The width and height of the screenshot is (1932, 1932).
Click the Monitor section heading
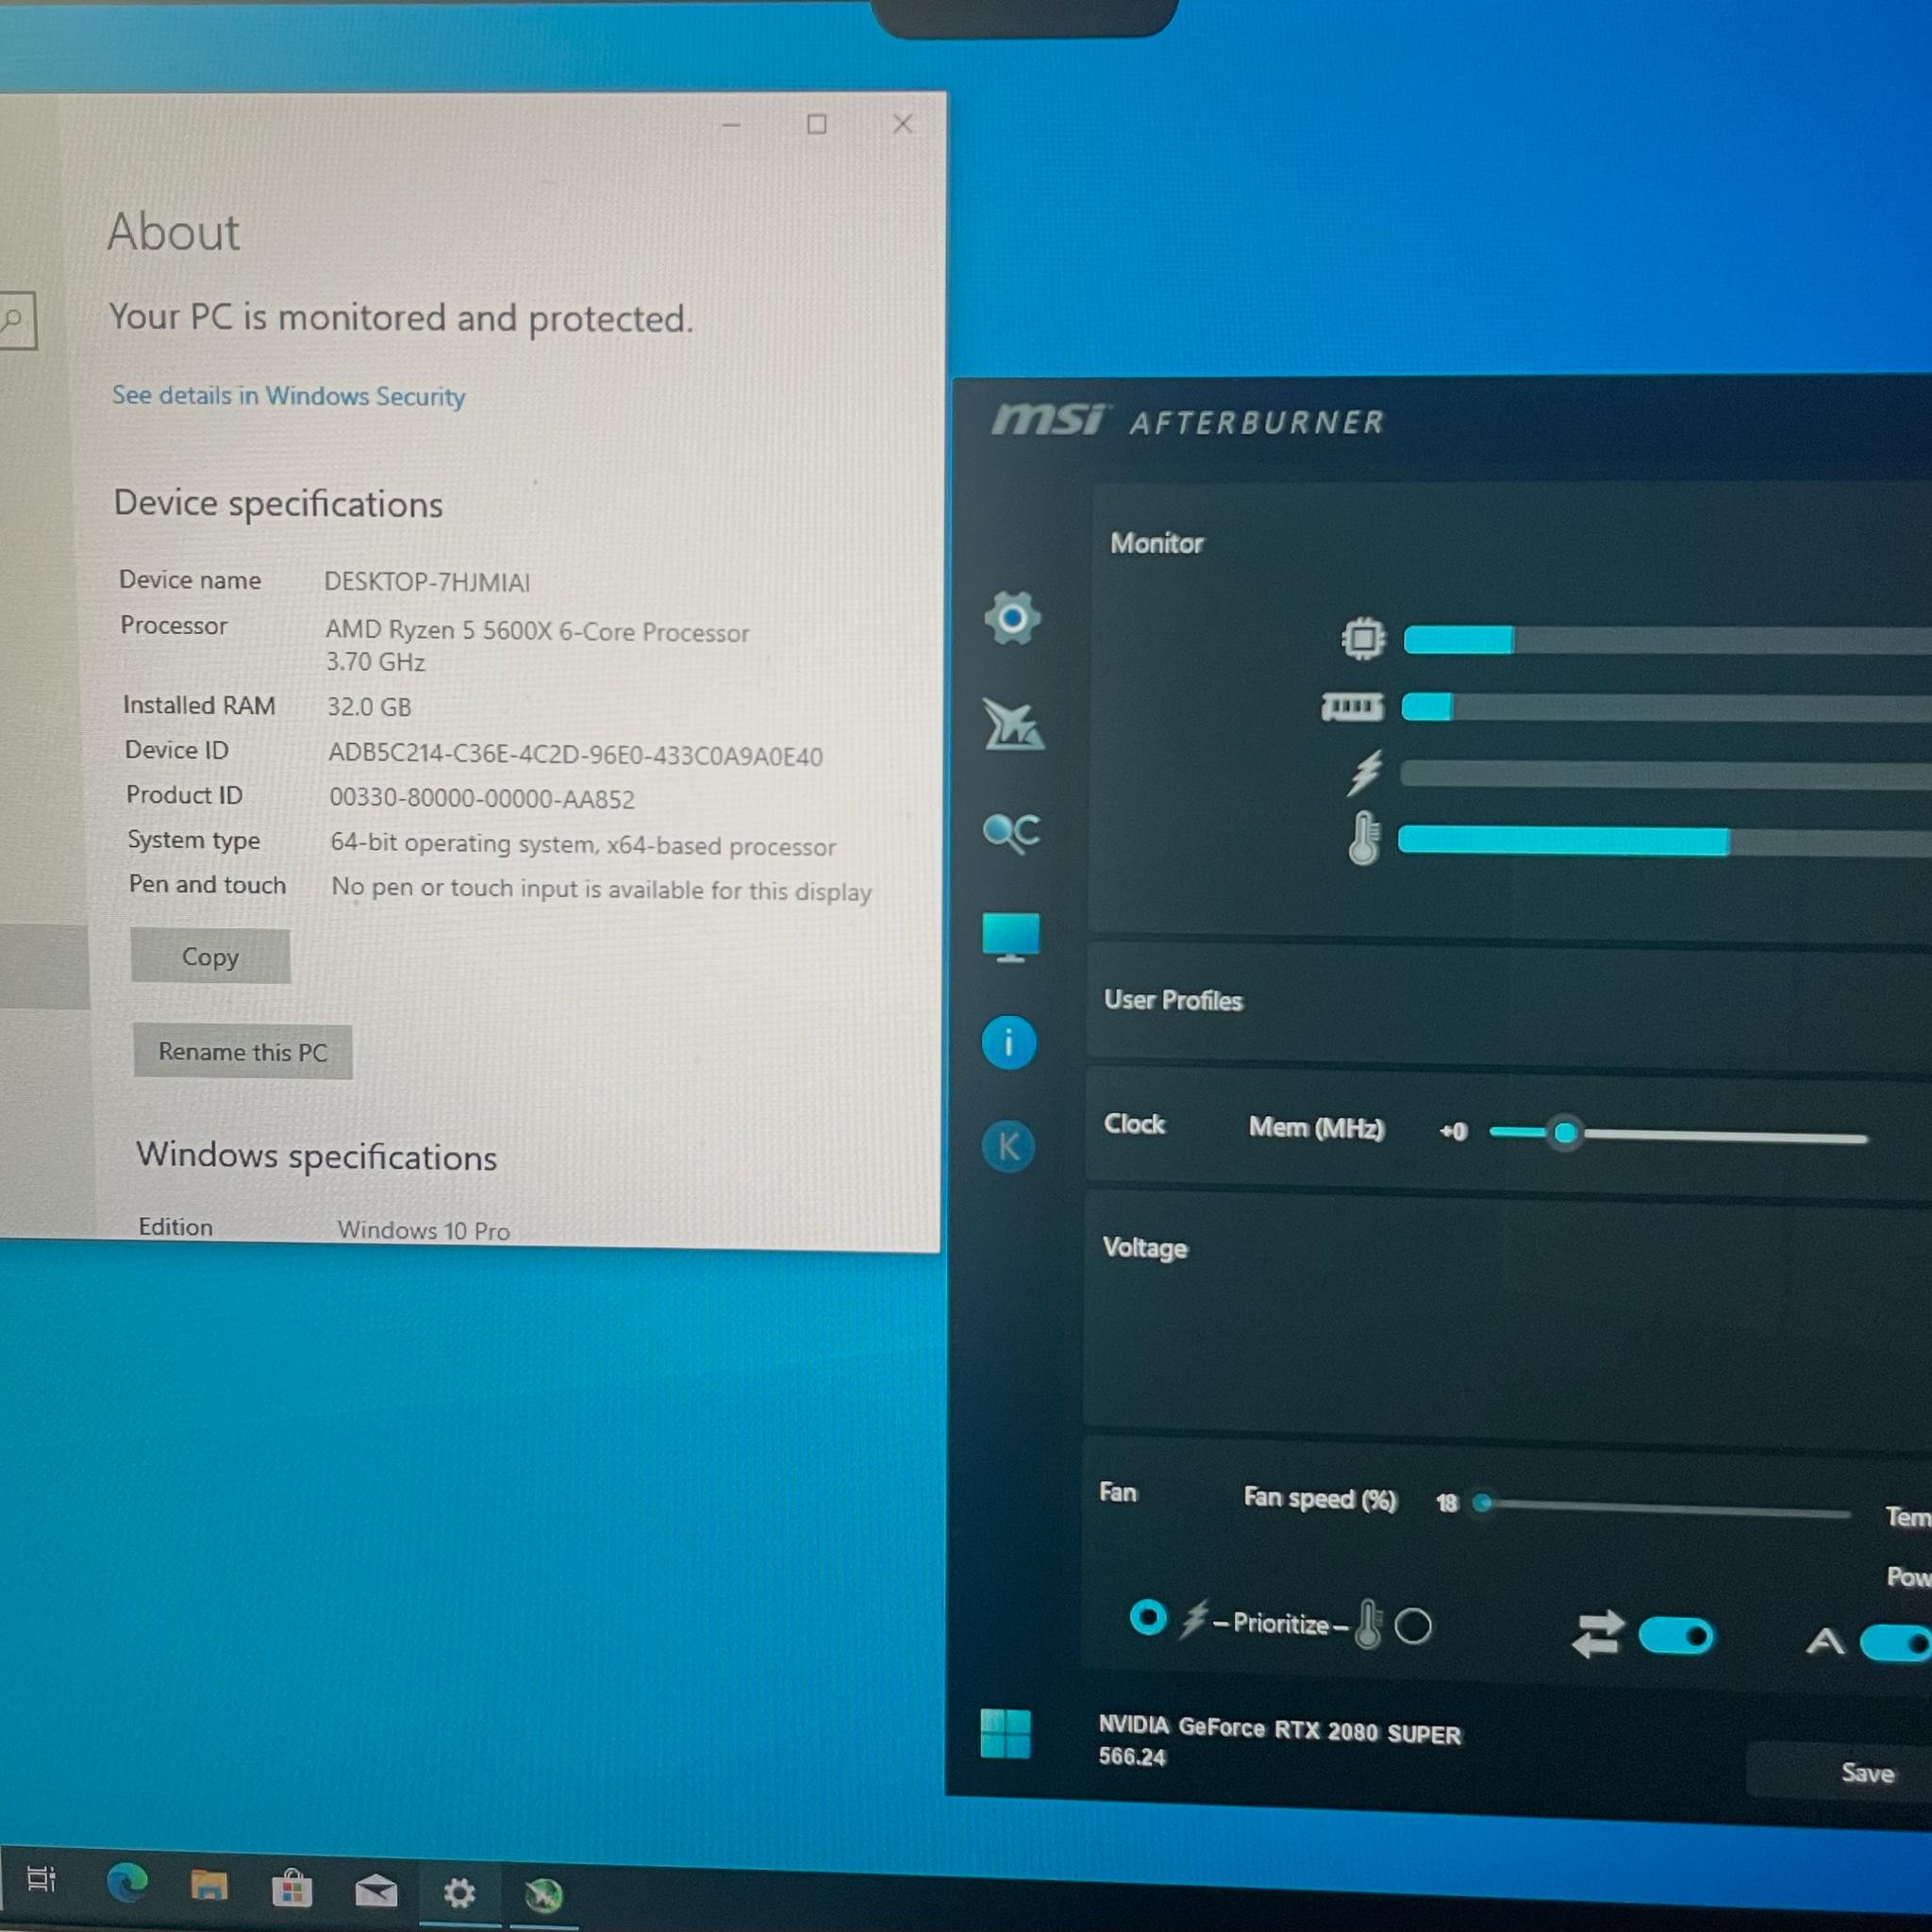[1157, 543]
